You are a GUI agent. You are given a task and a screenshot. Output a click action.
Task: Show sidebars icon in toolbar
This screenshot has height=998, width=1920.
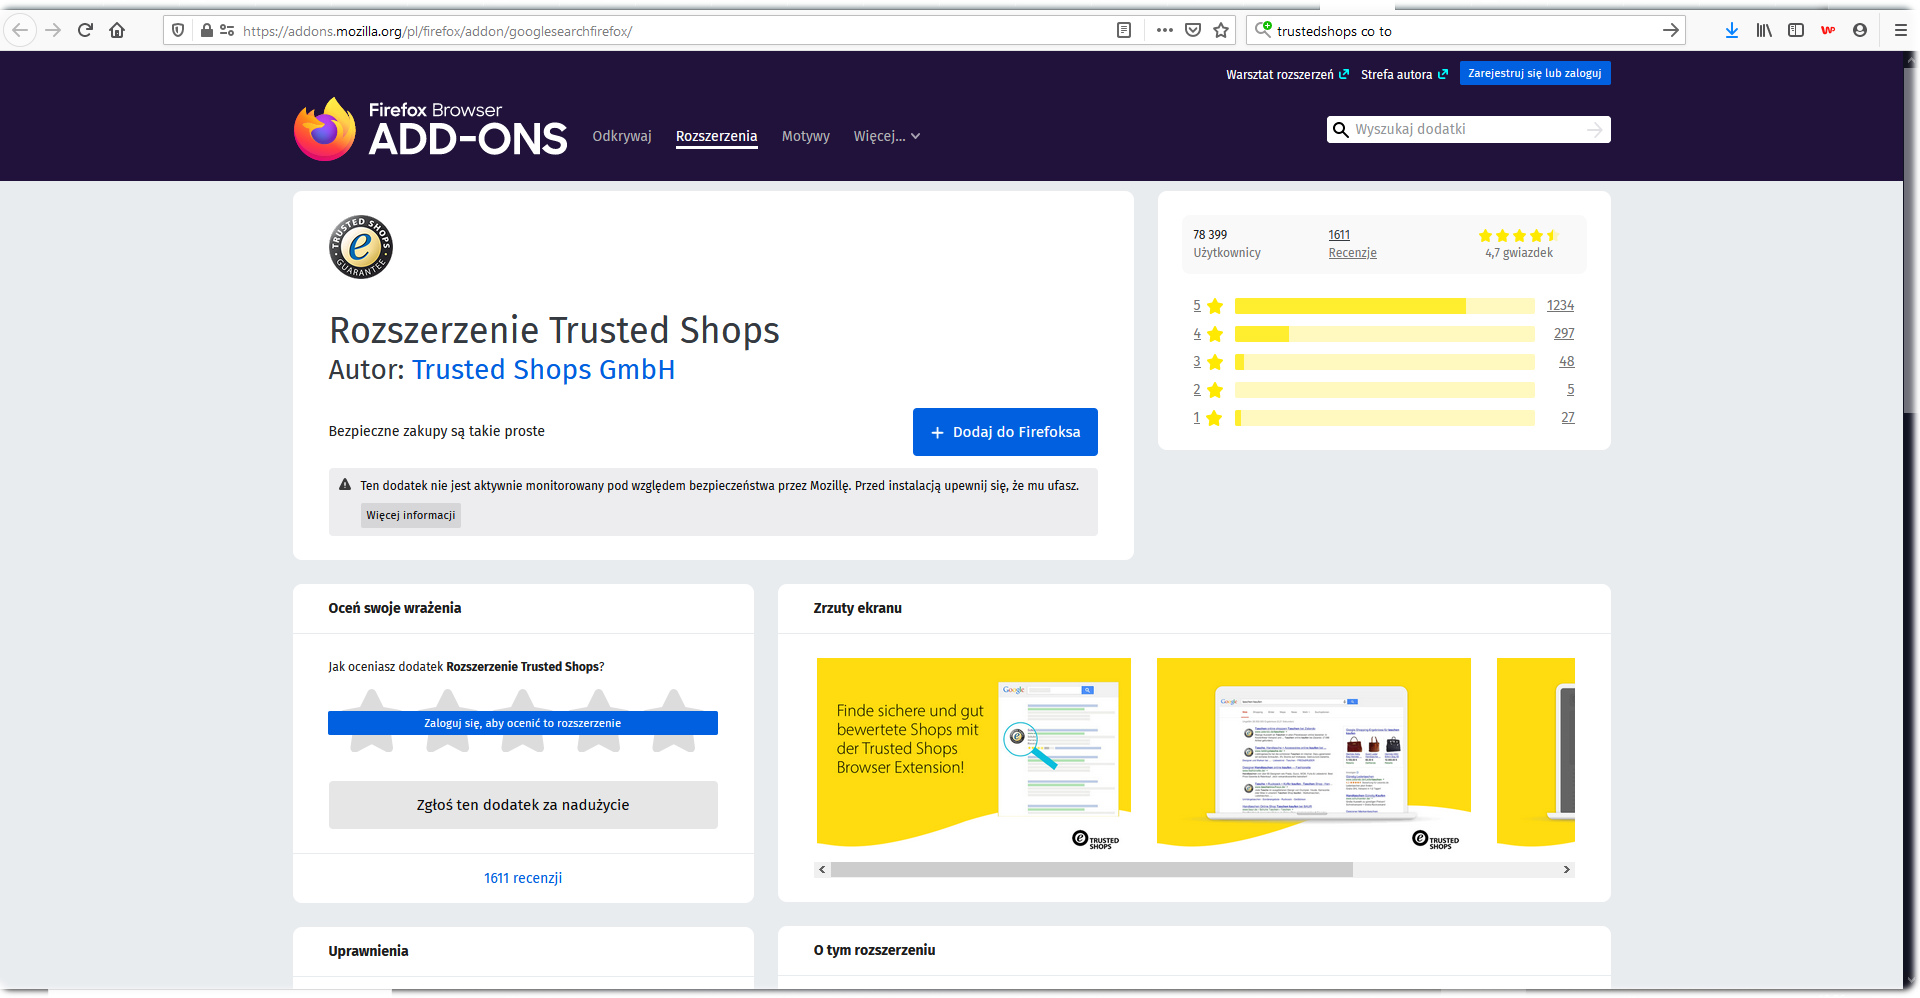click(1796, 30)
